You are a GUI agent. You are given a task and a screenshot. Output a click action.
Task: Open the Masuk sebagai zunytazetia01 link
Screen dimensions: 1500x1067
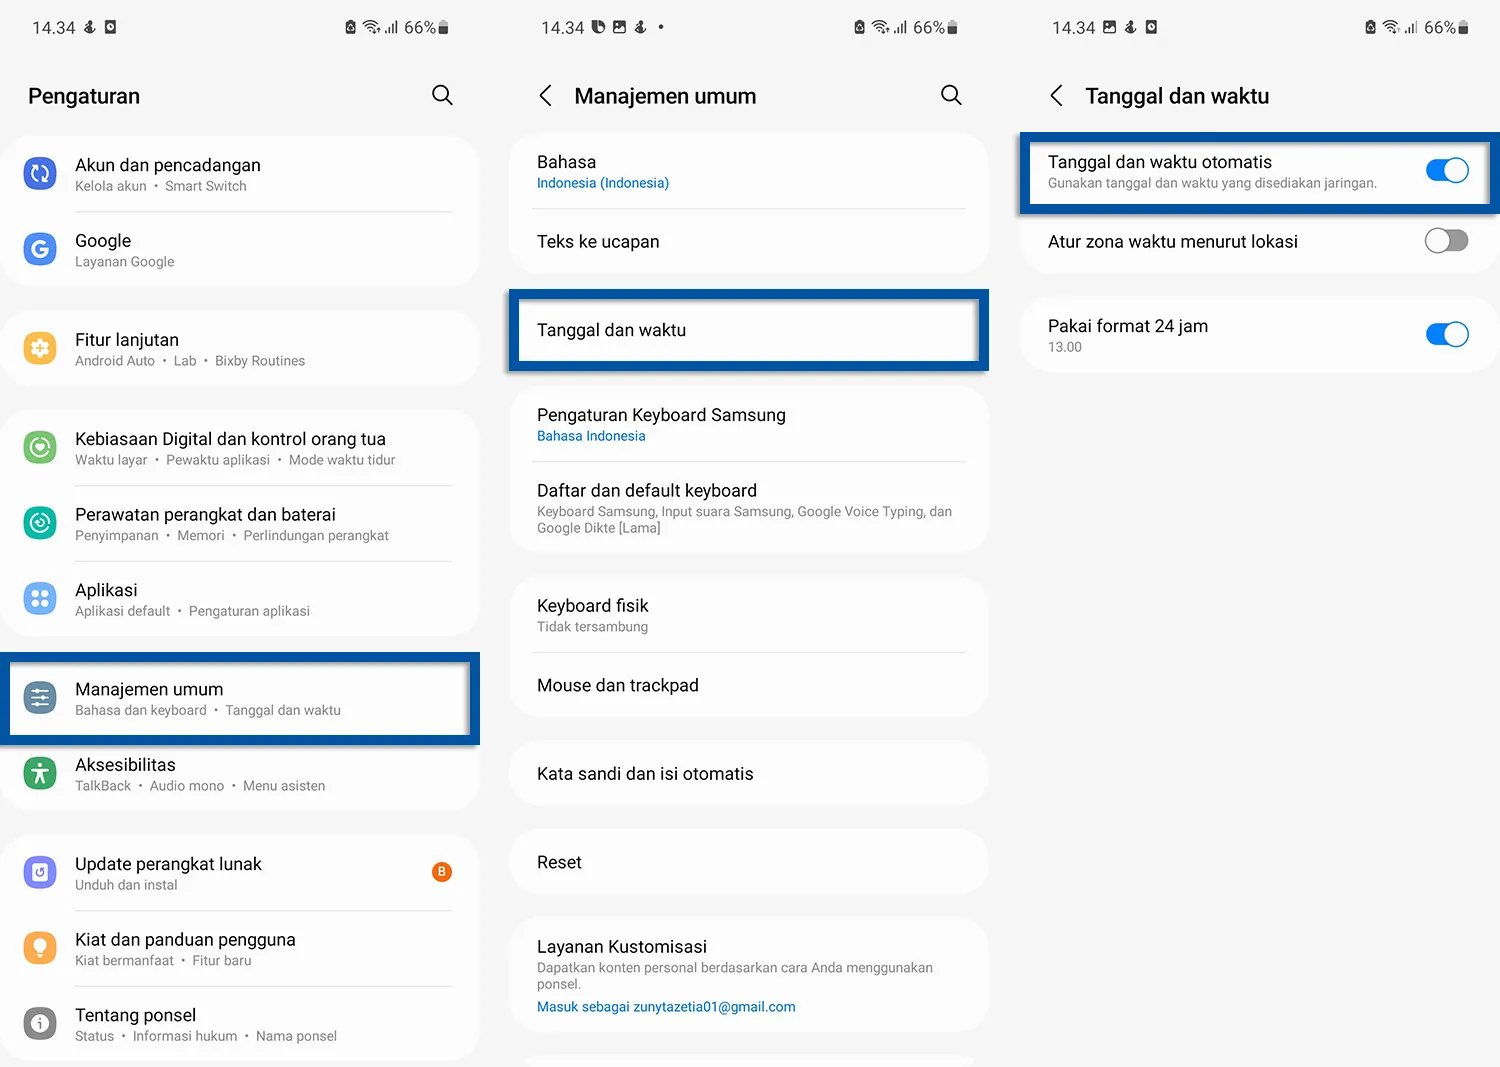(666, 1007)
